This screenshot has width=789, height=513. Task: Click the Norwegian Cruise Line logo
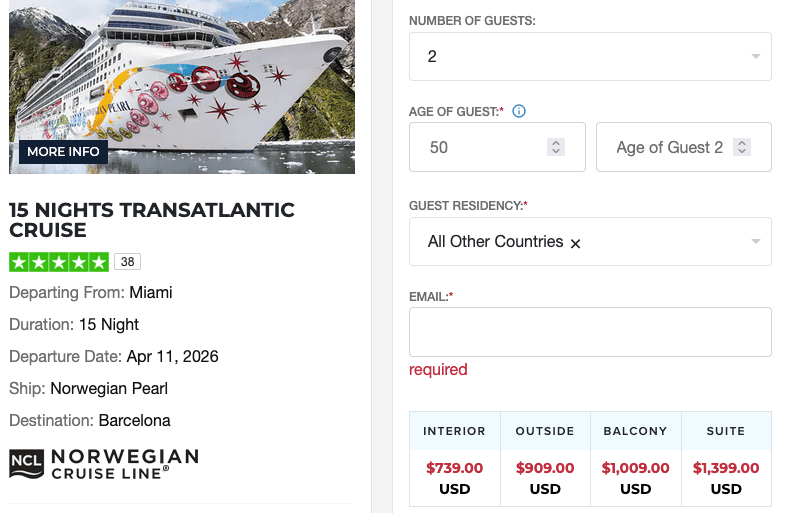[104, 463]
